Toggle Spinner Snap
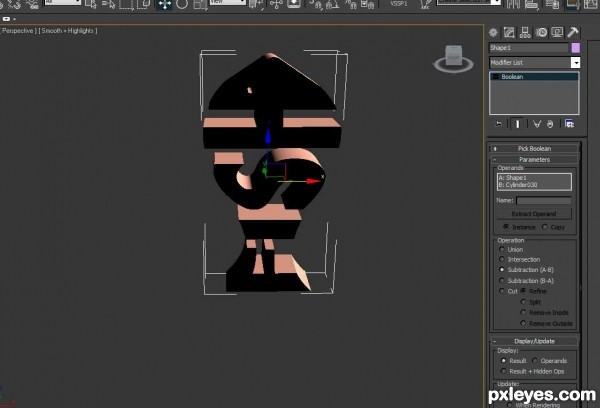This screenshot has height=408, width=600. point(367,4)
